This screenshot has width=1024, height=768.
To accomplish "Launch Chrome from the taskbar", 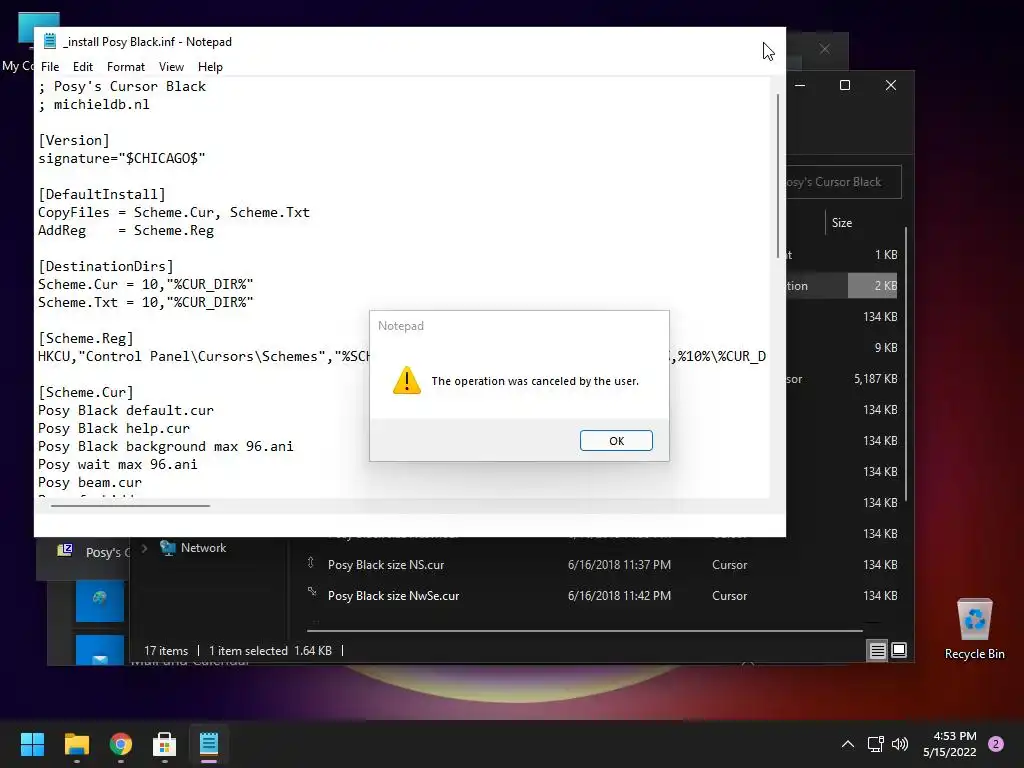I will coord(121,744).
